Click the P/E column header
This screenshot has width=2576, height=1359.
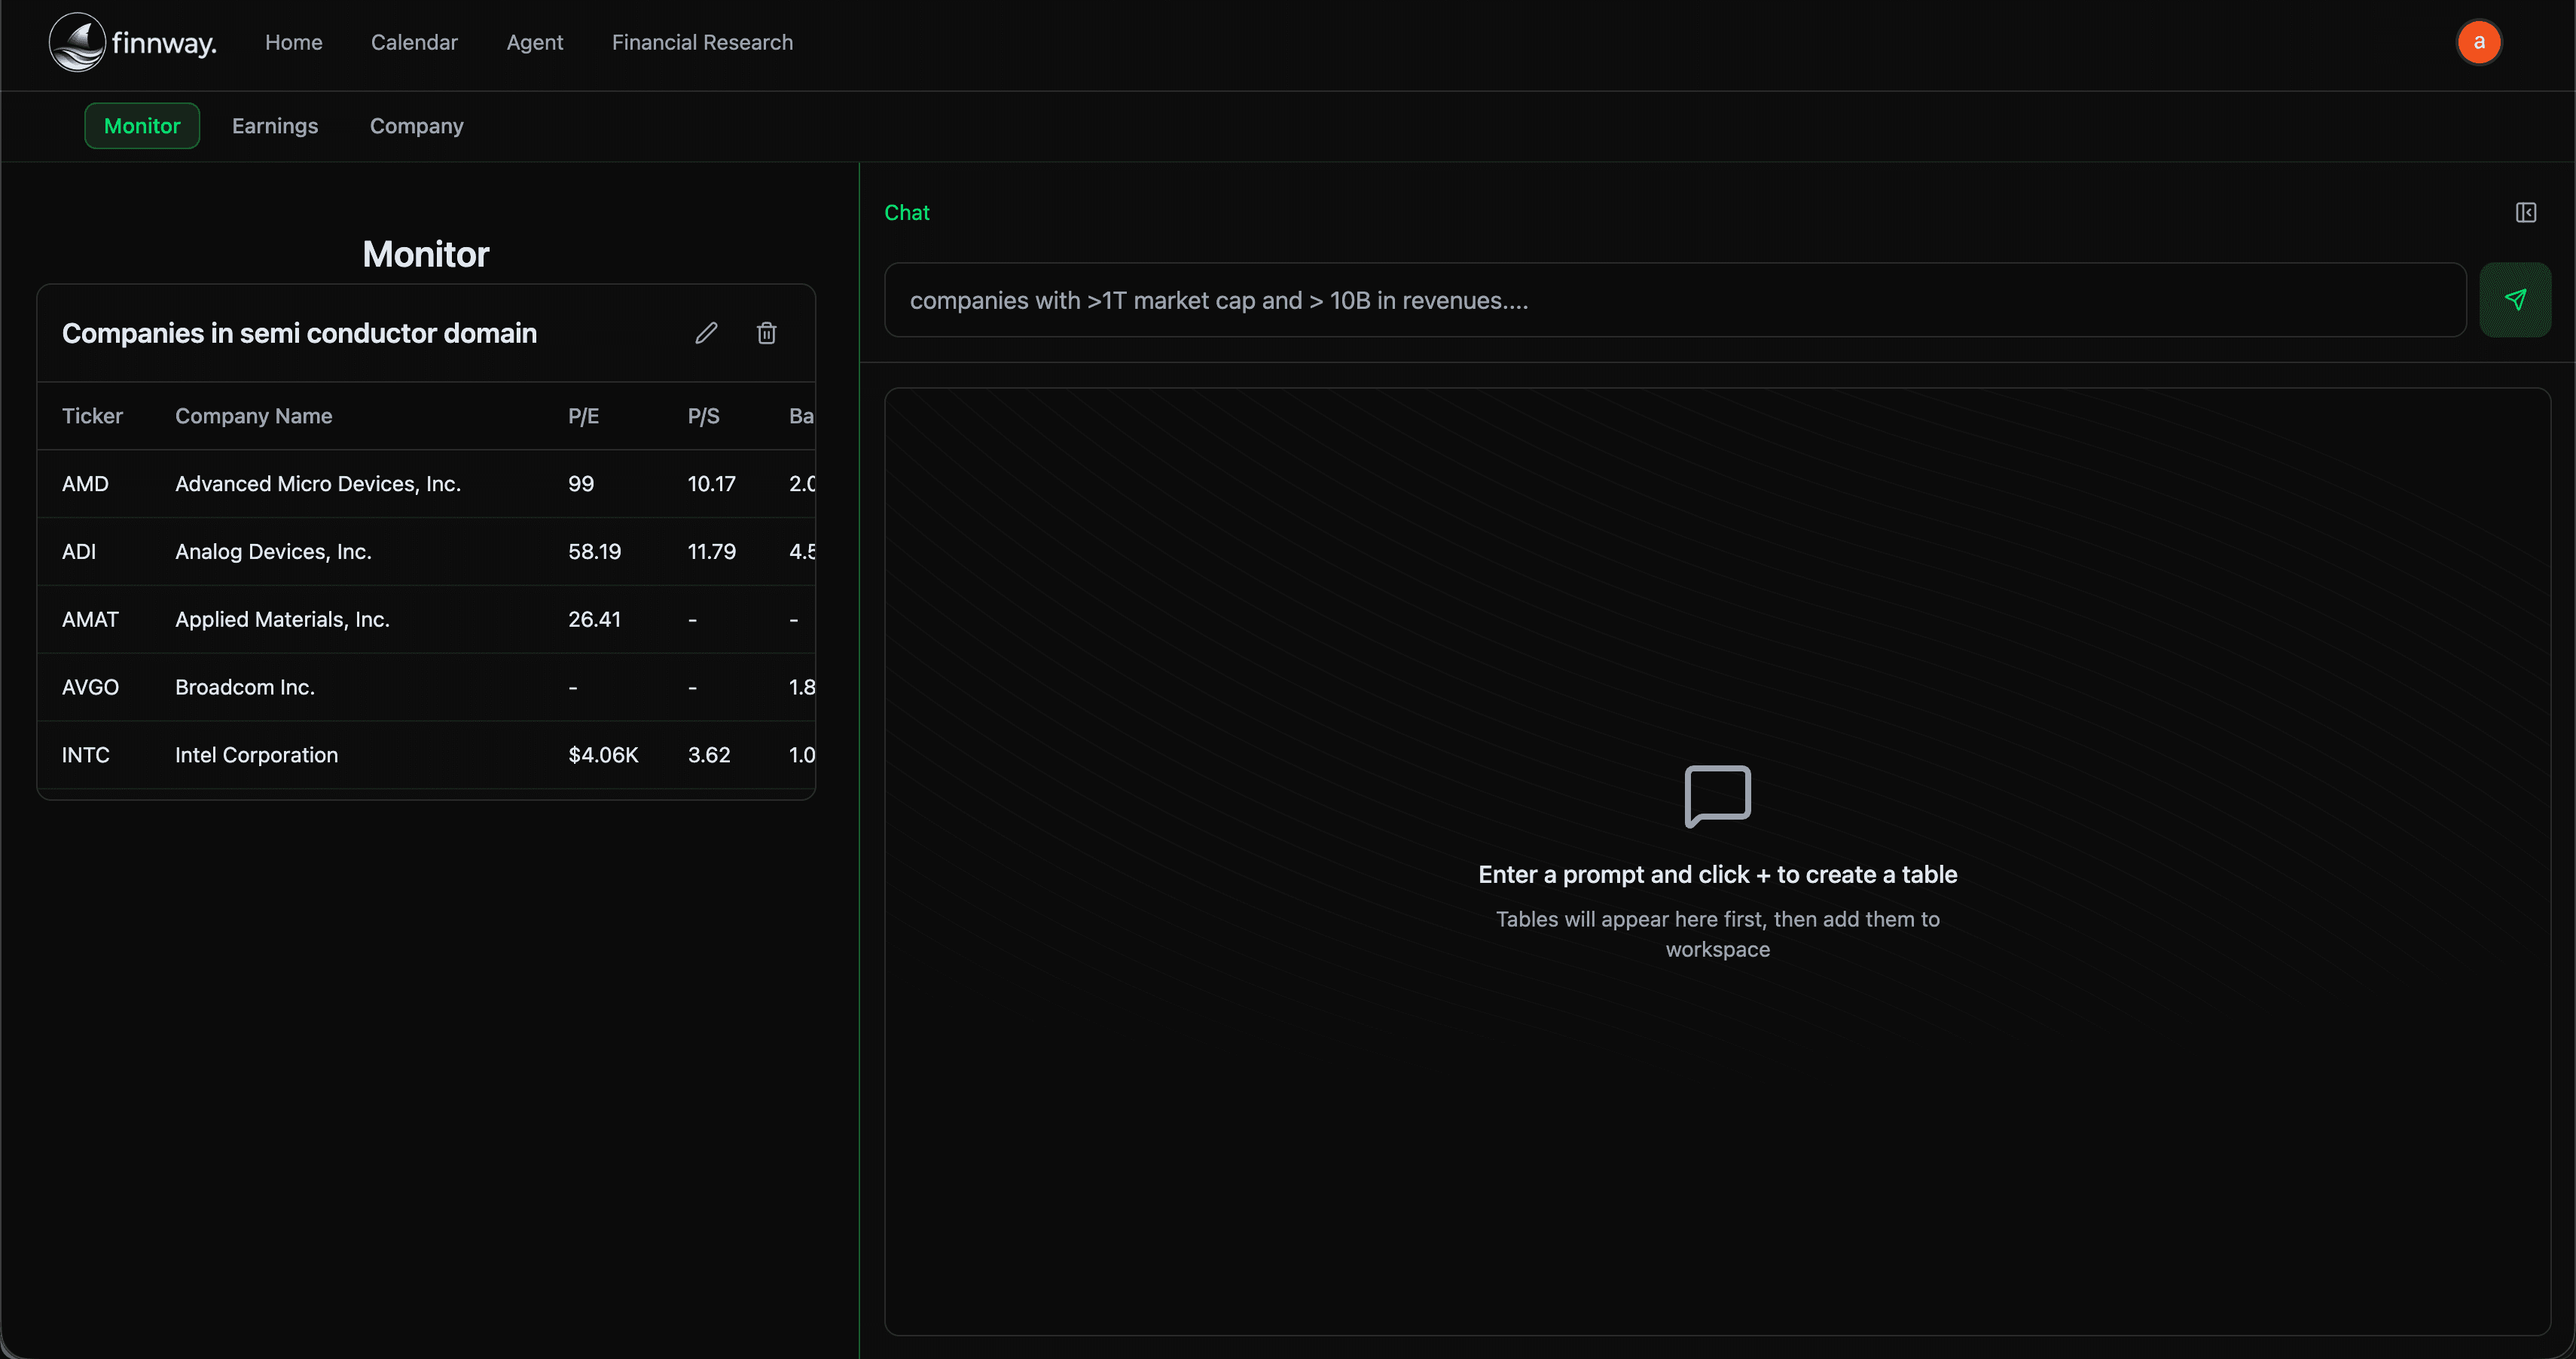(583, 416)
